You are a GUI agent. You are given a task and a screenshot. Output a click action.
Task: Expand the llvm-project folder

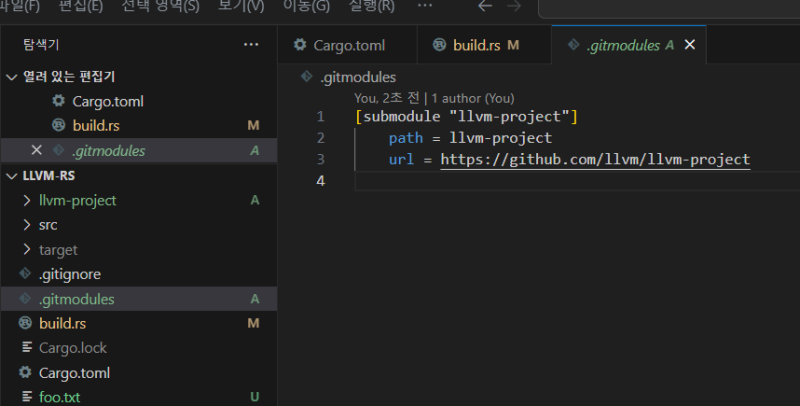[27, 200]
